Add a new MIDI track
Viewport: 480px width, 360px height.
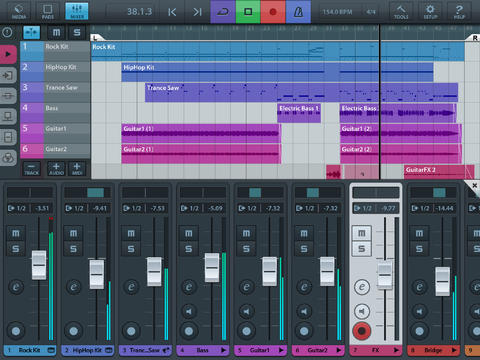(77, 169)
